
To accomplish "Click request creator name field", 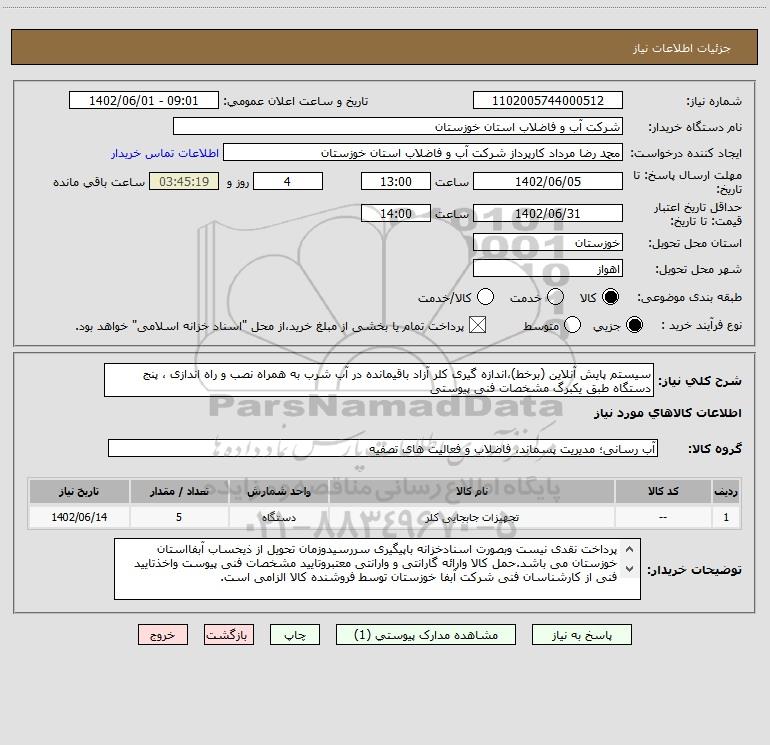I will (423, 153).
